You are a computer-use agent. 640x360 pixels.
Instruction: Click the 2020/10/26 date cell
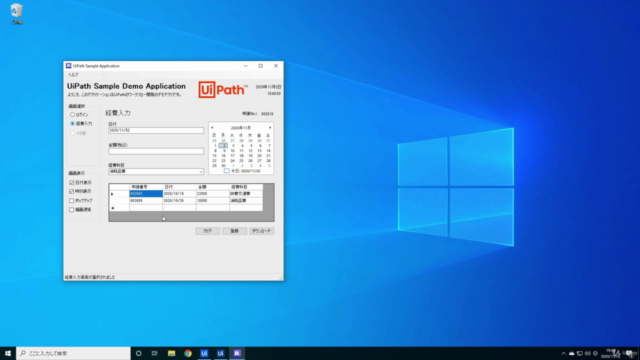(x=179, y=201)
